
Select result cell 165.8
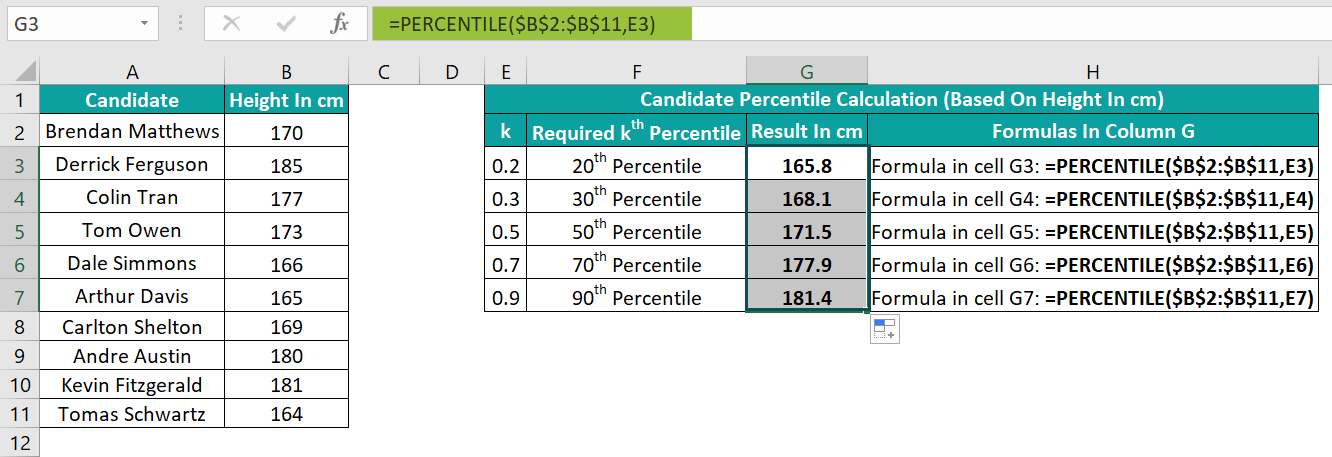point(807,165)
